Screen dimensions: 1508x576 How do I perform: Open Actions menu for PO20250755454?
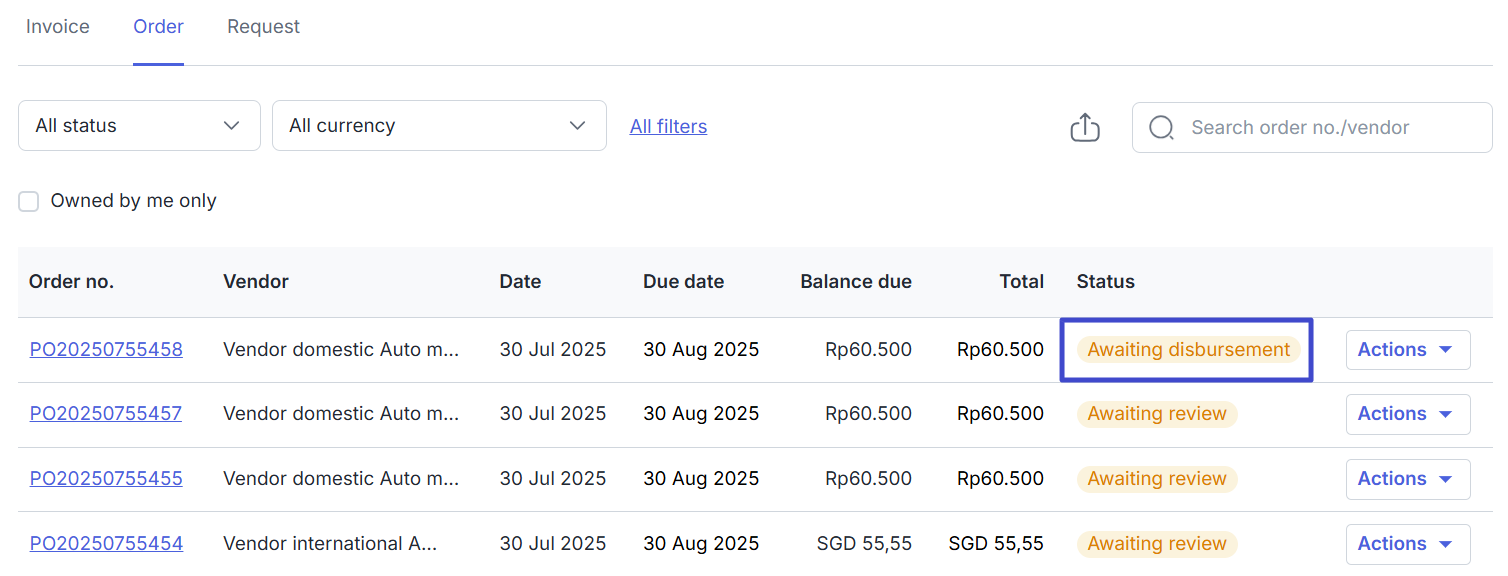pos(1407,544)
